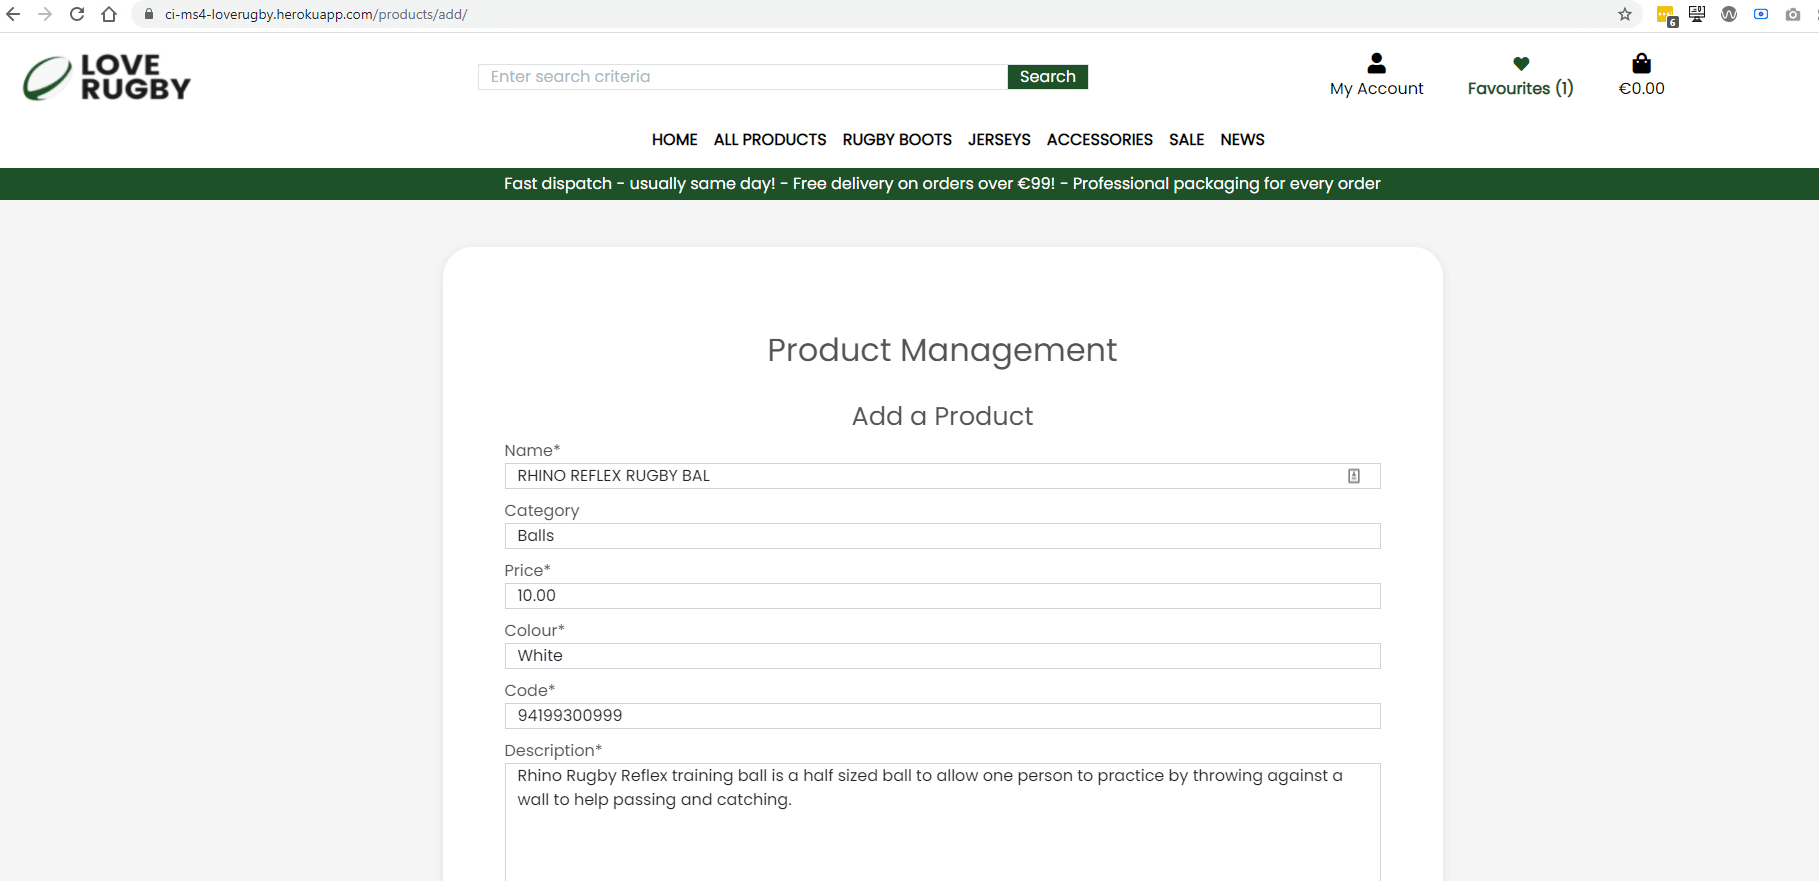Click the padlock site info icon
The image size is (1819, 881).
coord(149,14)
